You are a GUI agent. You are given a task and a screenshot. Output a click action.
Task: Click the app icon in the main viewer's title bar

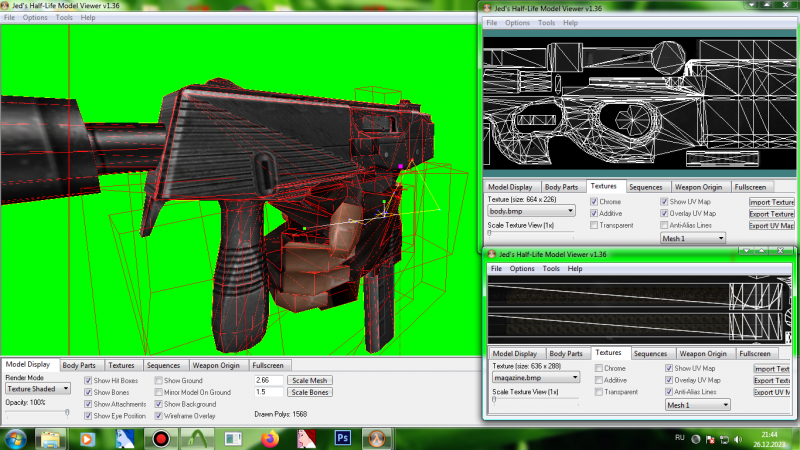tap(5, 6)
